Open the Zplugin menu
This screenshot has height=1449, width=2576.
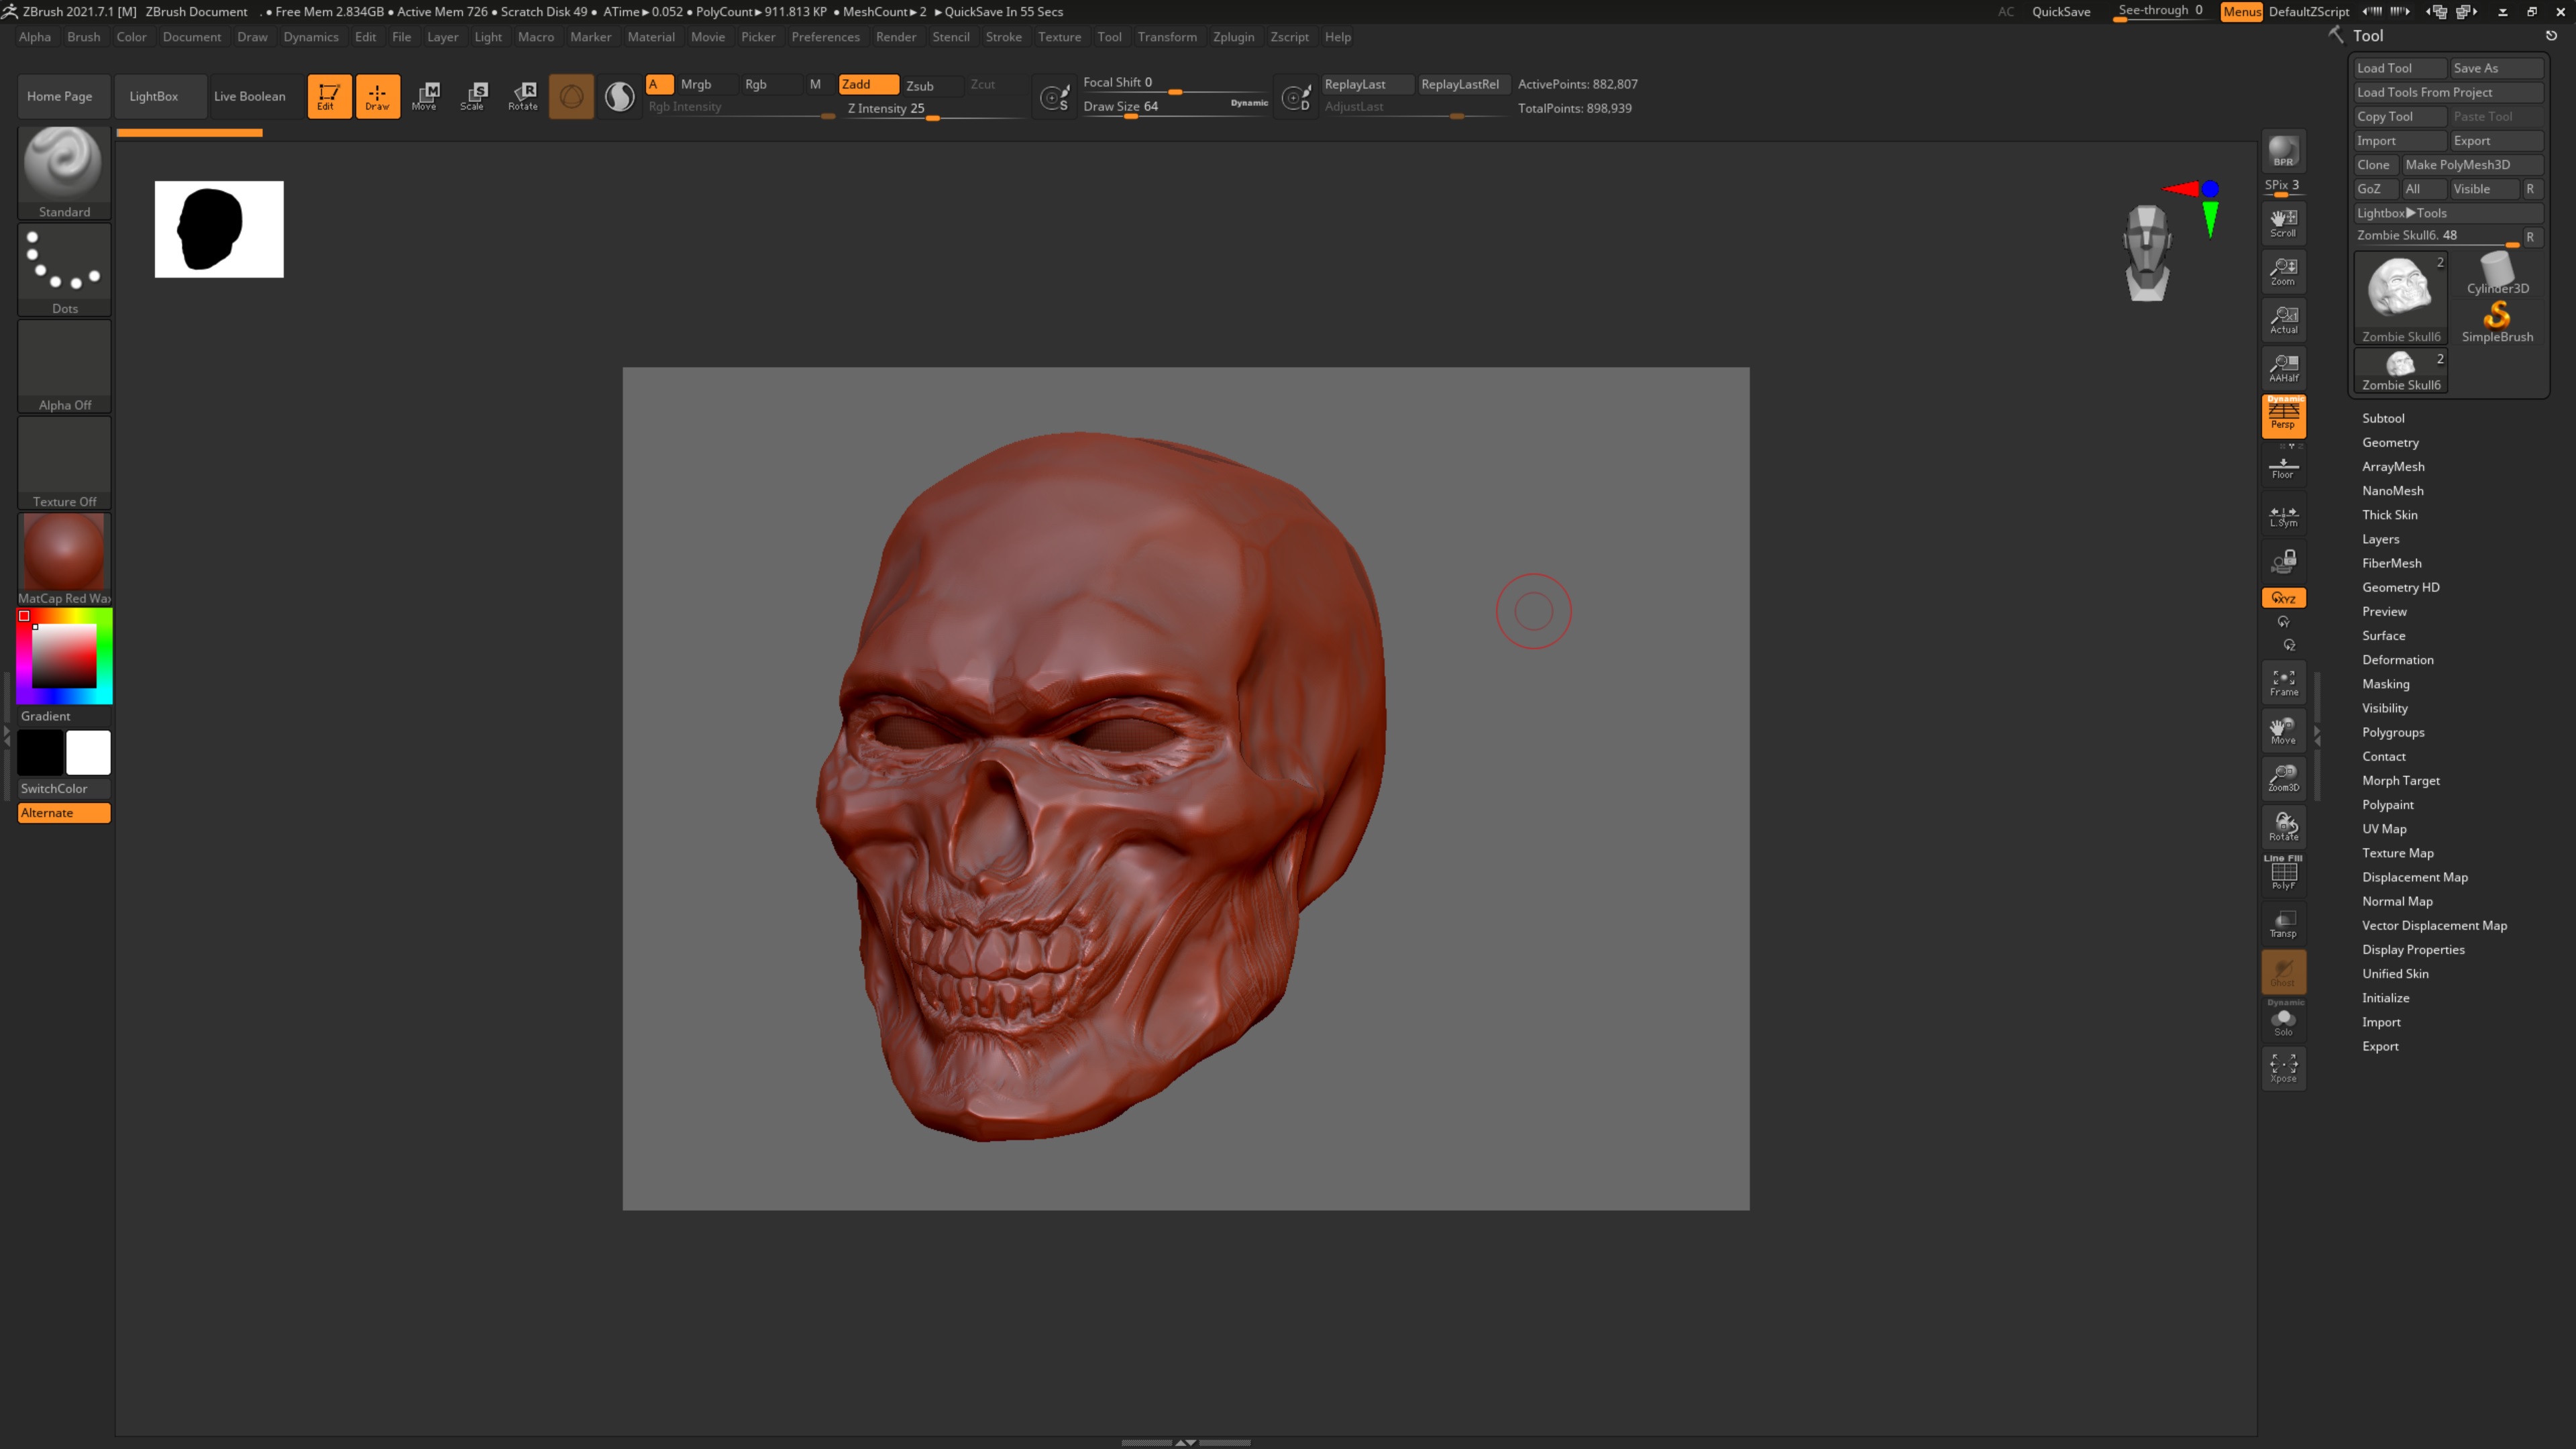coord(1233,37)
